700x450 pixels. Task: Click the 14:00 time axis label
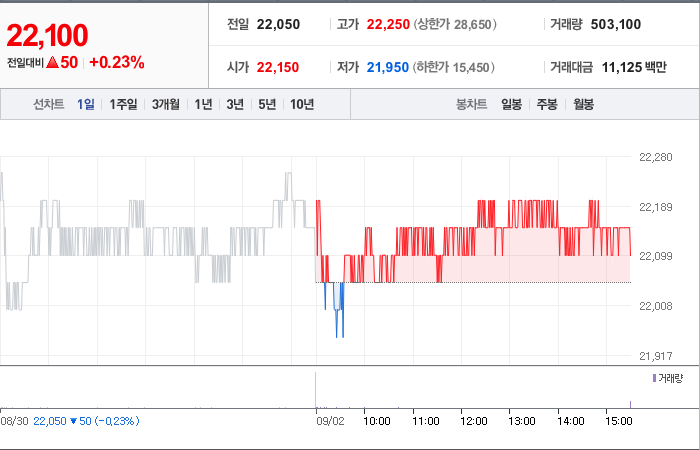571,421
